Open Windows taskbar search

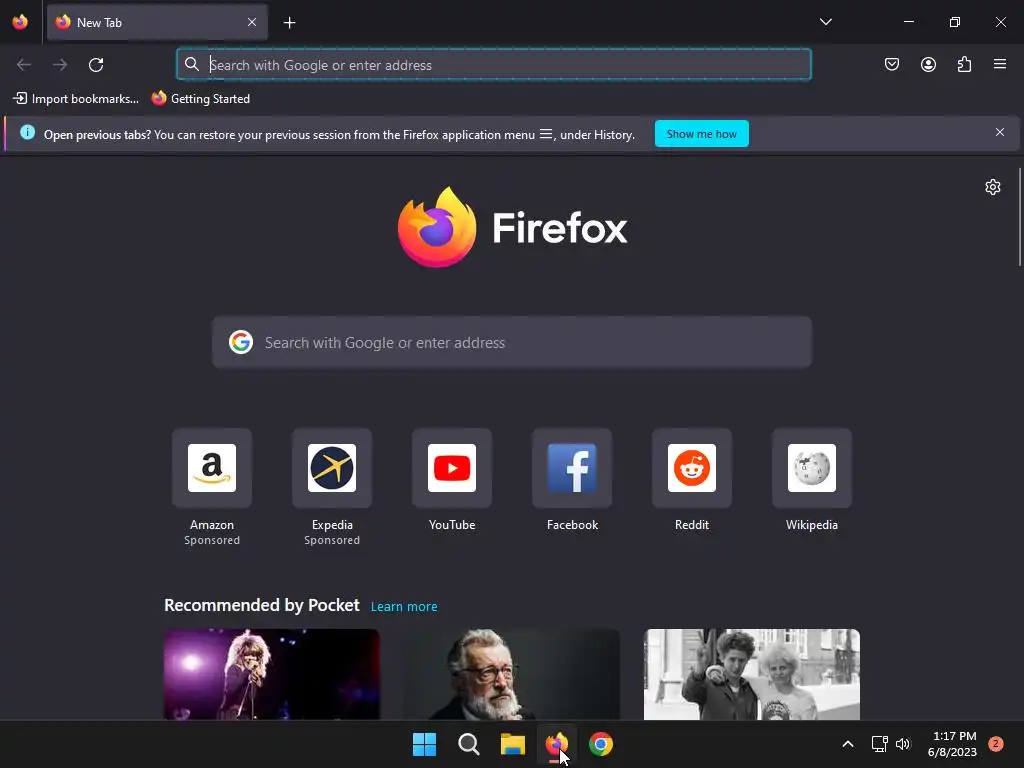coord(468,744)
